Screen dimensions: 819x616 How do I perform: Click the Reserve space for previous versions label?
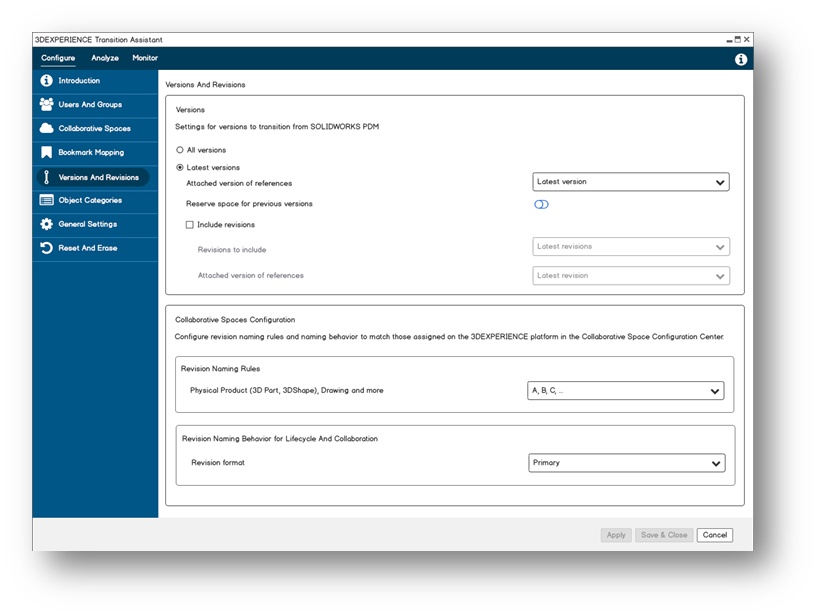coord(249,204)
